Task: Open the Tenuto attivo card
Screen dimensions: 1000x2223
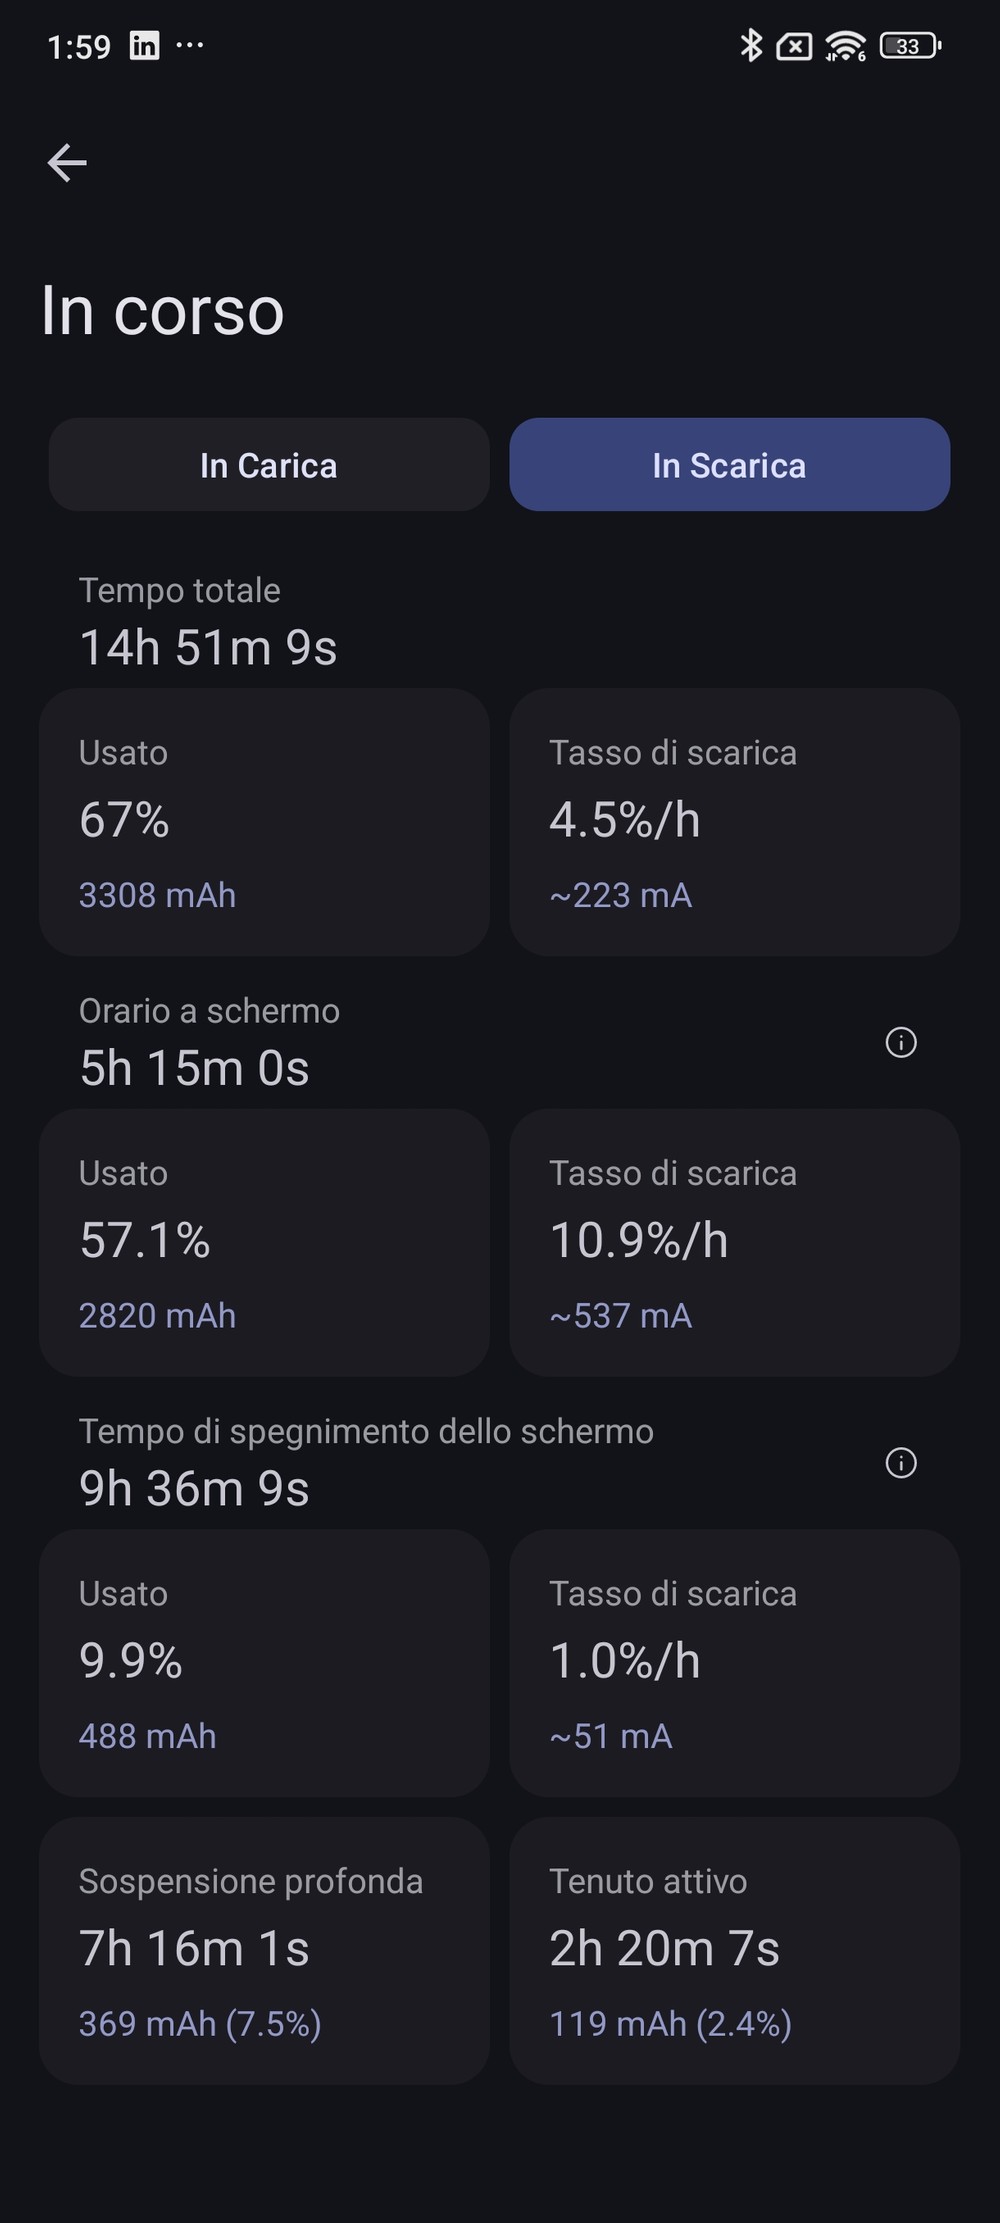Action: click(734, 1950)
